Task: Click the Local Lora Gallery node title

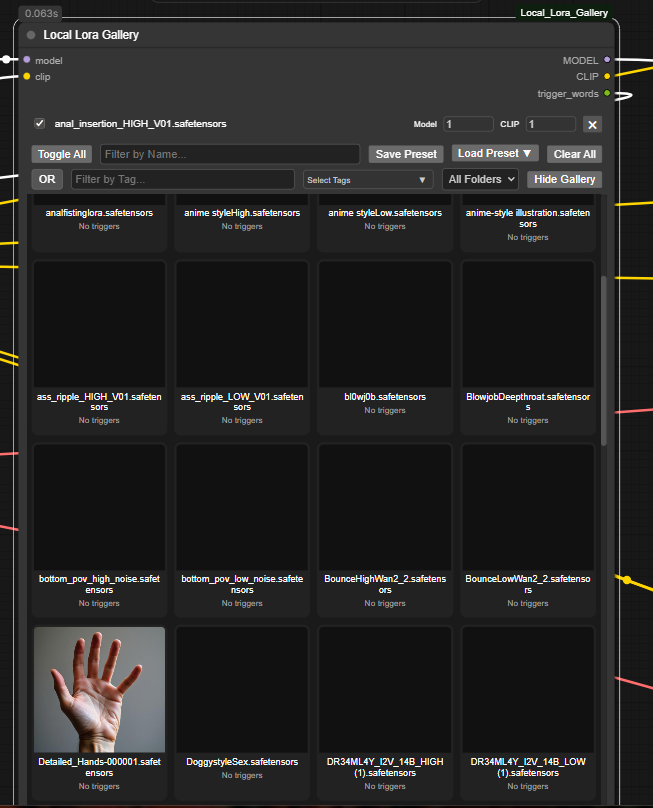Action: (91, 35)
